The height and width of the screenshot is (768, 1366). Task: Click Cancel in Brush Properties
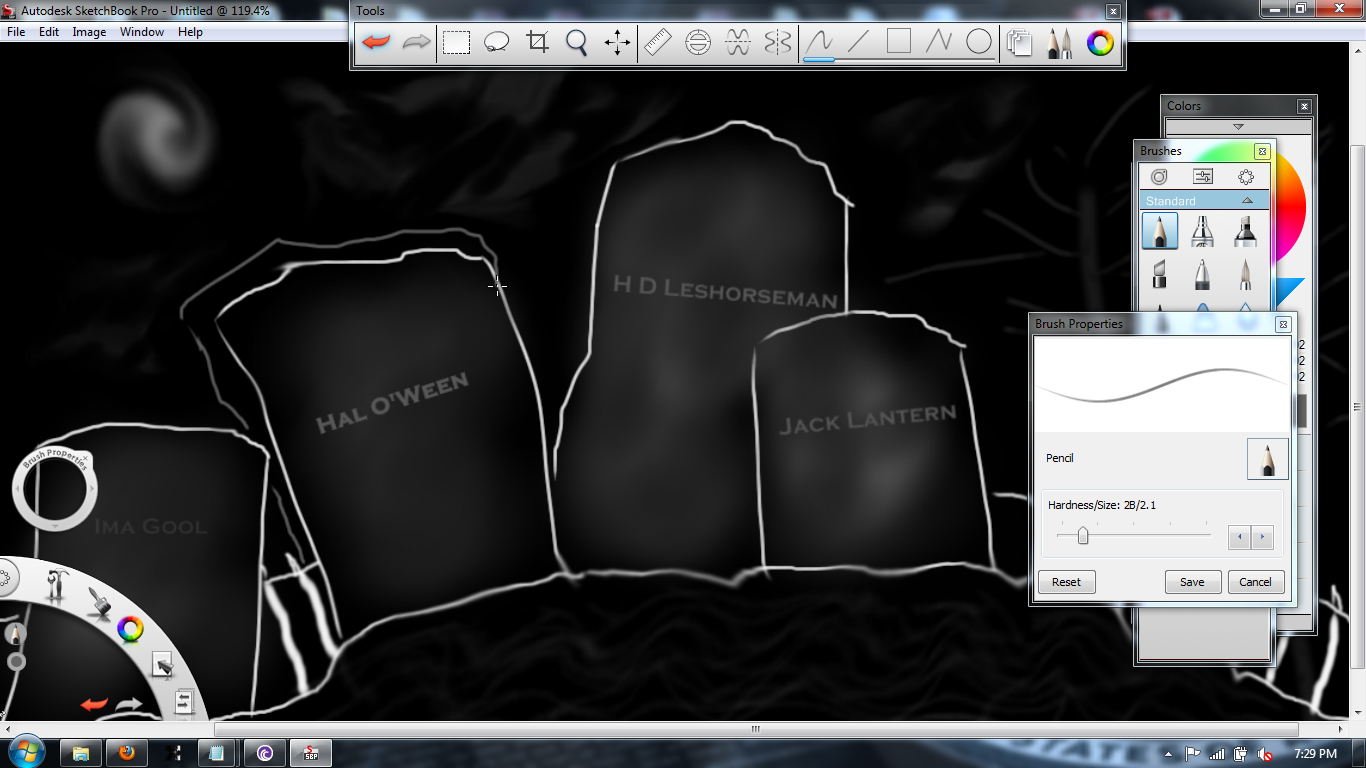point(1255,582)
